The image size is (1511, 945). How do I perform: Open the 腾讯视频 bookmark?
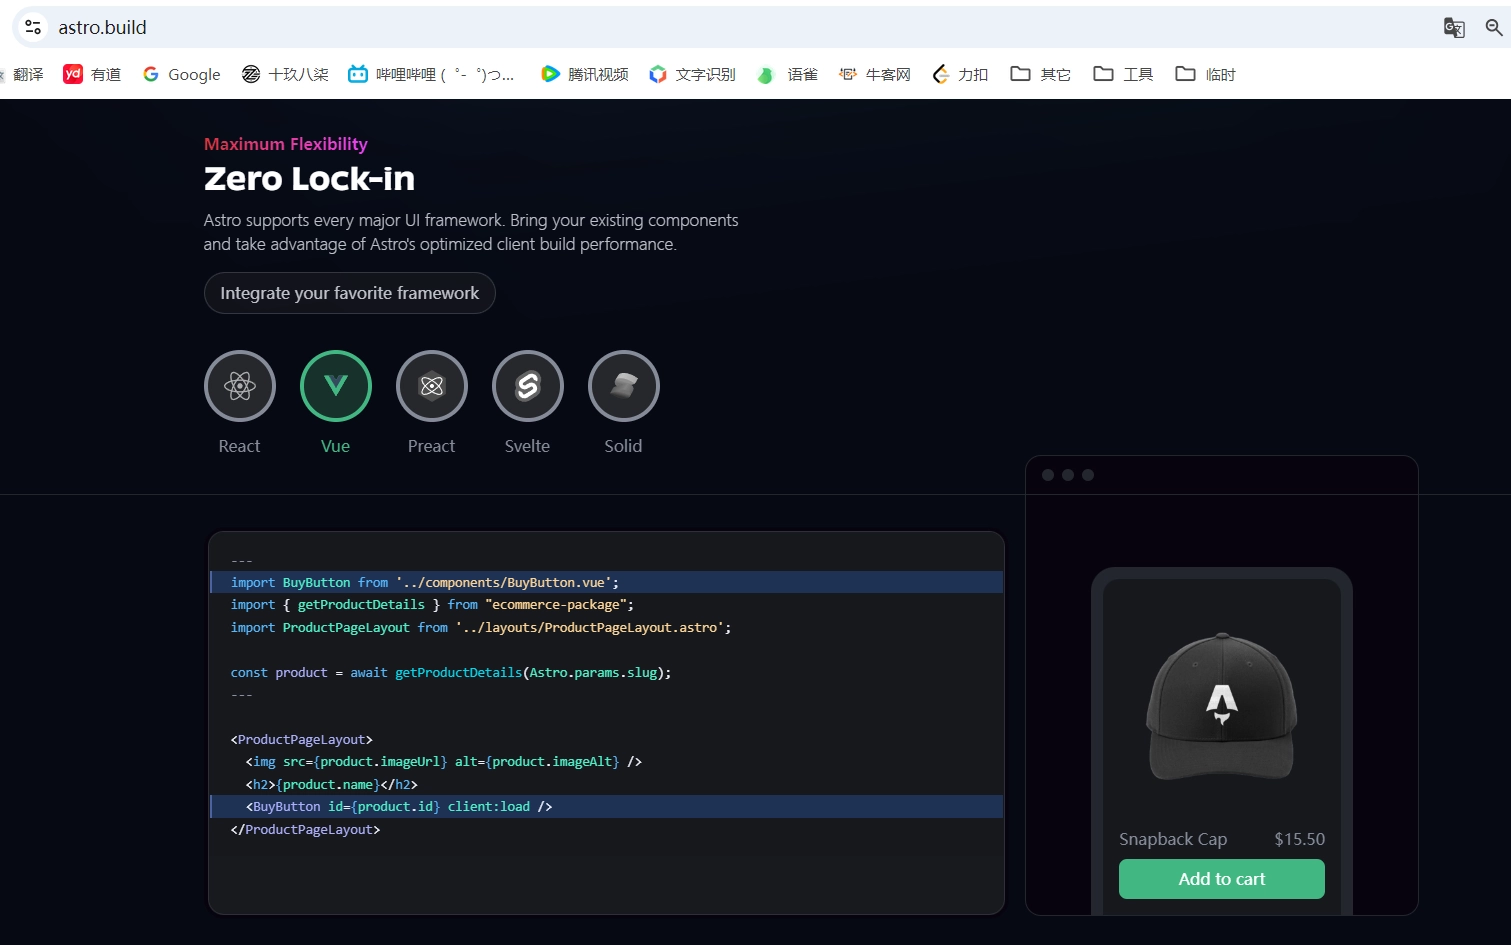585,74
